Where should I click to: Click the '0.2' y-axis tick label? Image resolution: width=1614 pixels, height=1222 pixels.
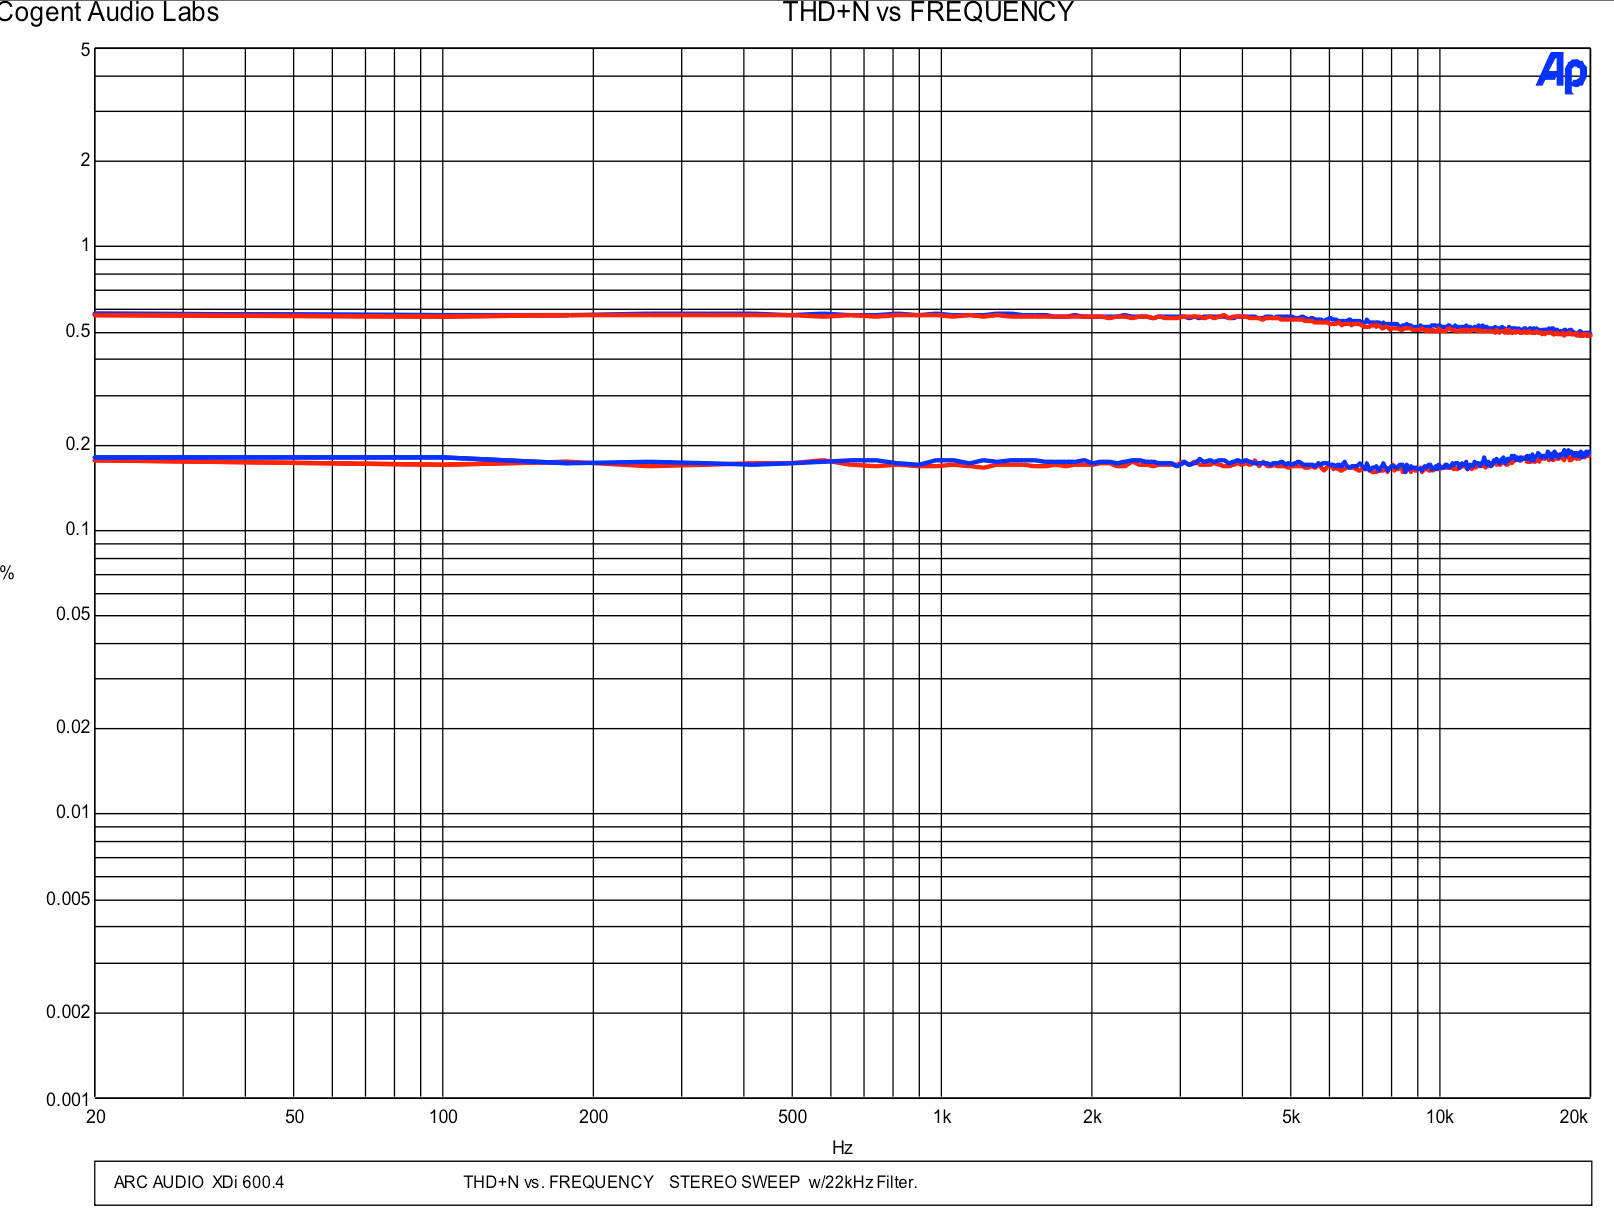pyautogui.click(x=78, y=444)
